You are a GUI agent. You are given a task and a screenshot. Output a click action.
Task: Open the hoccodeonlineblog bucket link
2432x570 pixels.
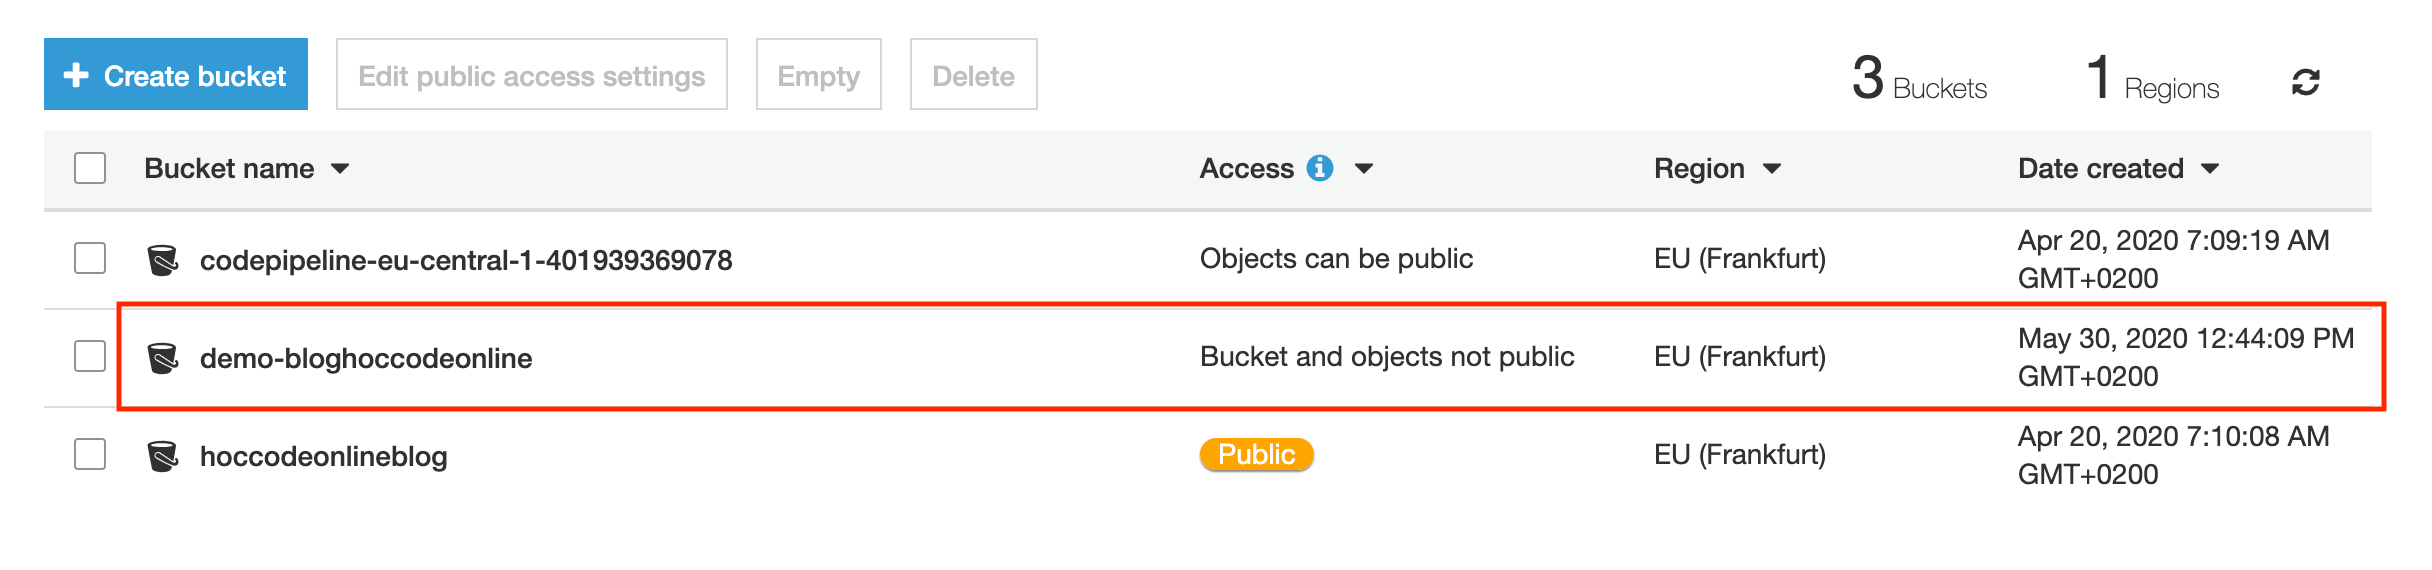point(324,456)
